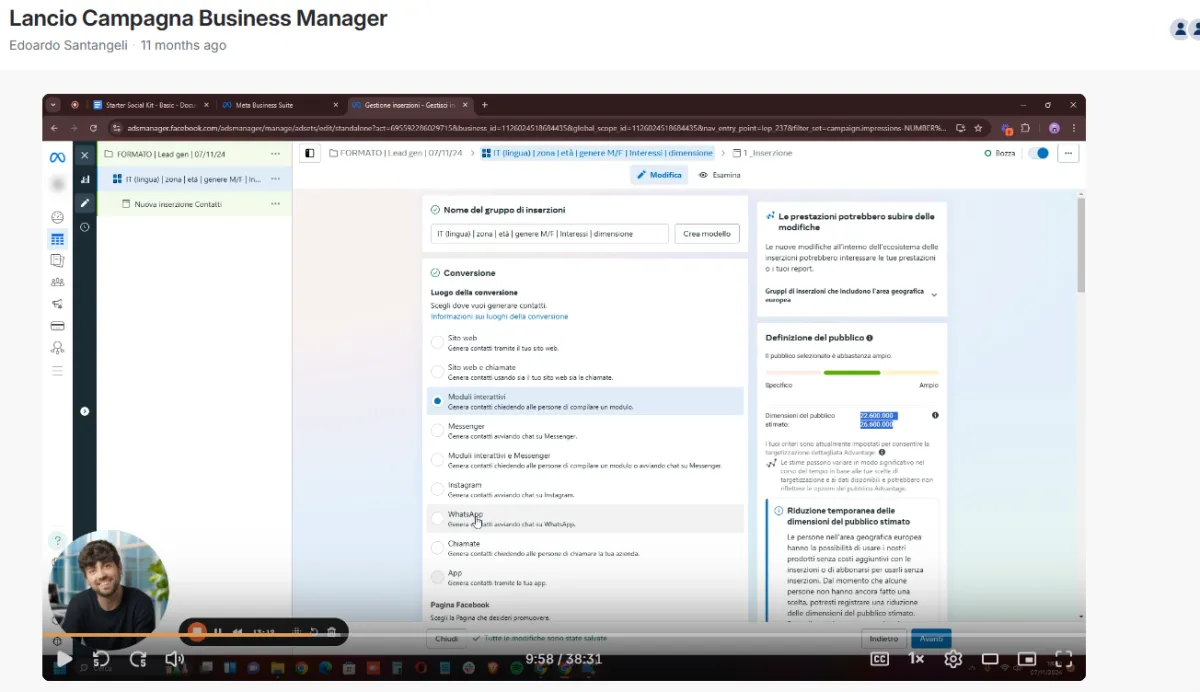Select Instagram radio option
This screenshot has width=1200, height=692.
tap(437, 489)
